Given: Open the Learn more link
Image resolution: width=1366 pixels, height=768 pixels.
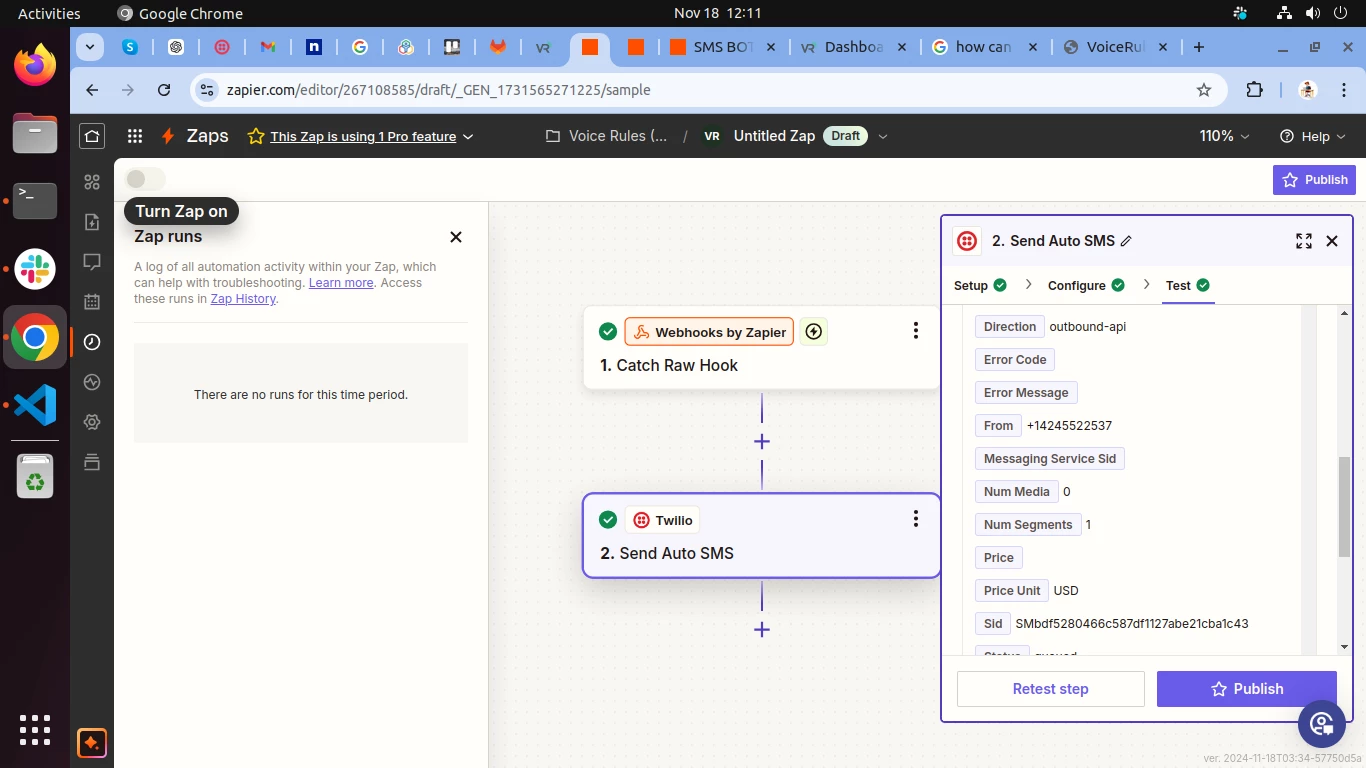Looking at the screenshot, I should click(x=341, y=283).
